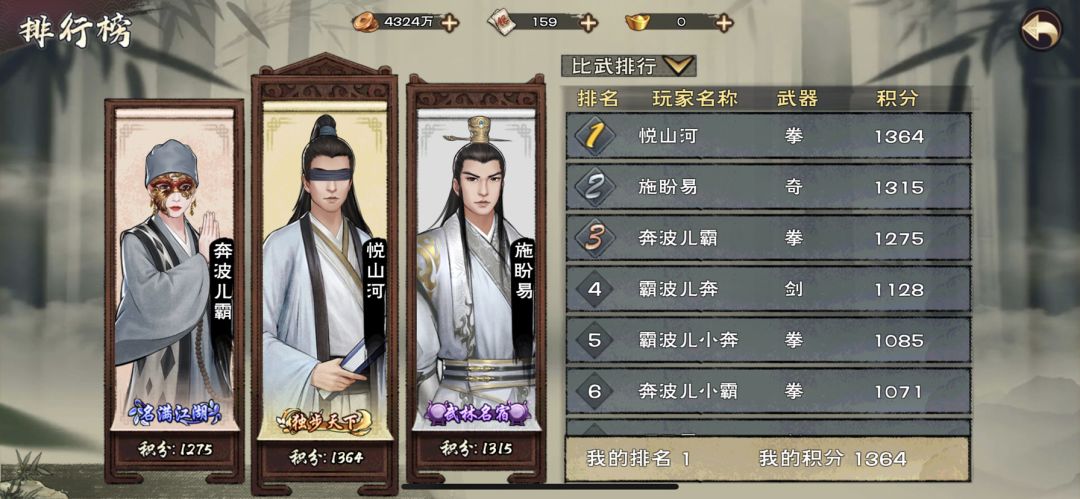Select player 霸波儿小奔 in fifth row

tap(769, 340)
